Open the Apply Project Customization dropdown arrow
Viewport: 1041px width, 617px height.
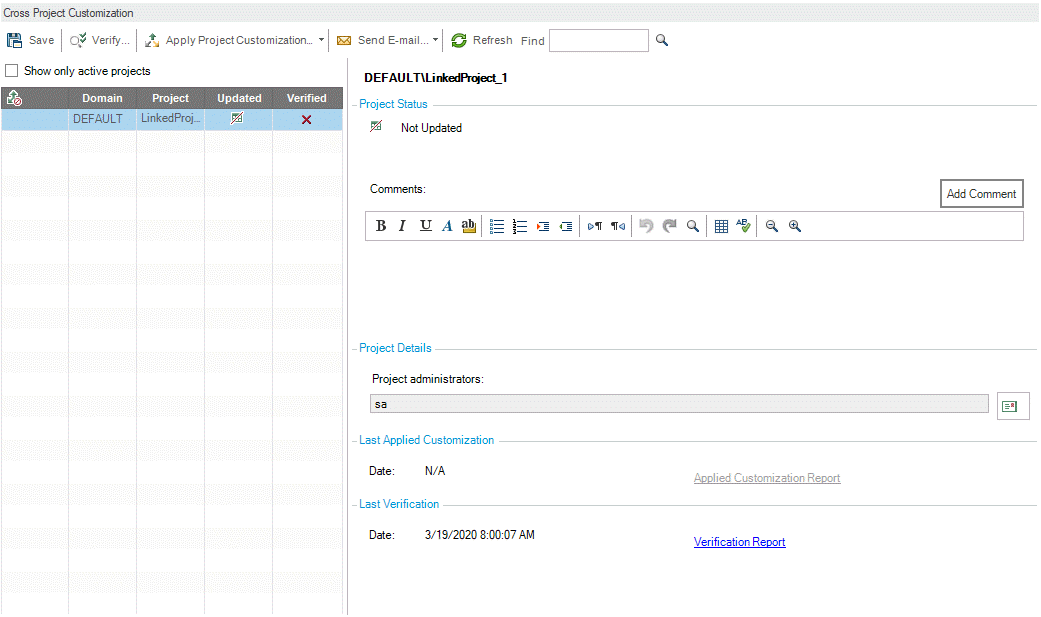click(321, 41)
